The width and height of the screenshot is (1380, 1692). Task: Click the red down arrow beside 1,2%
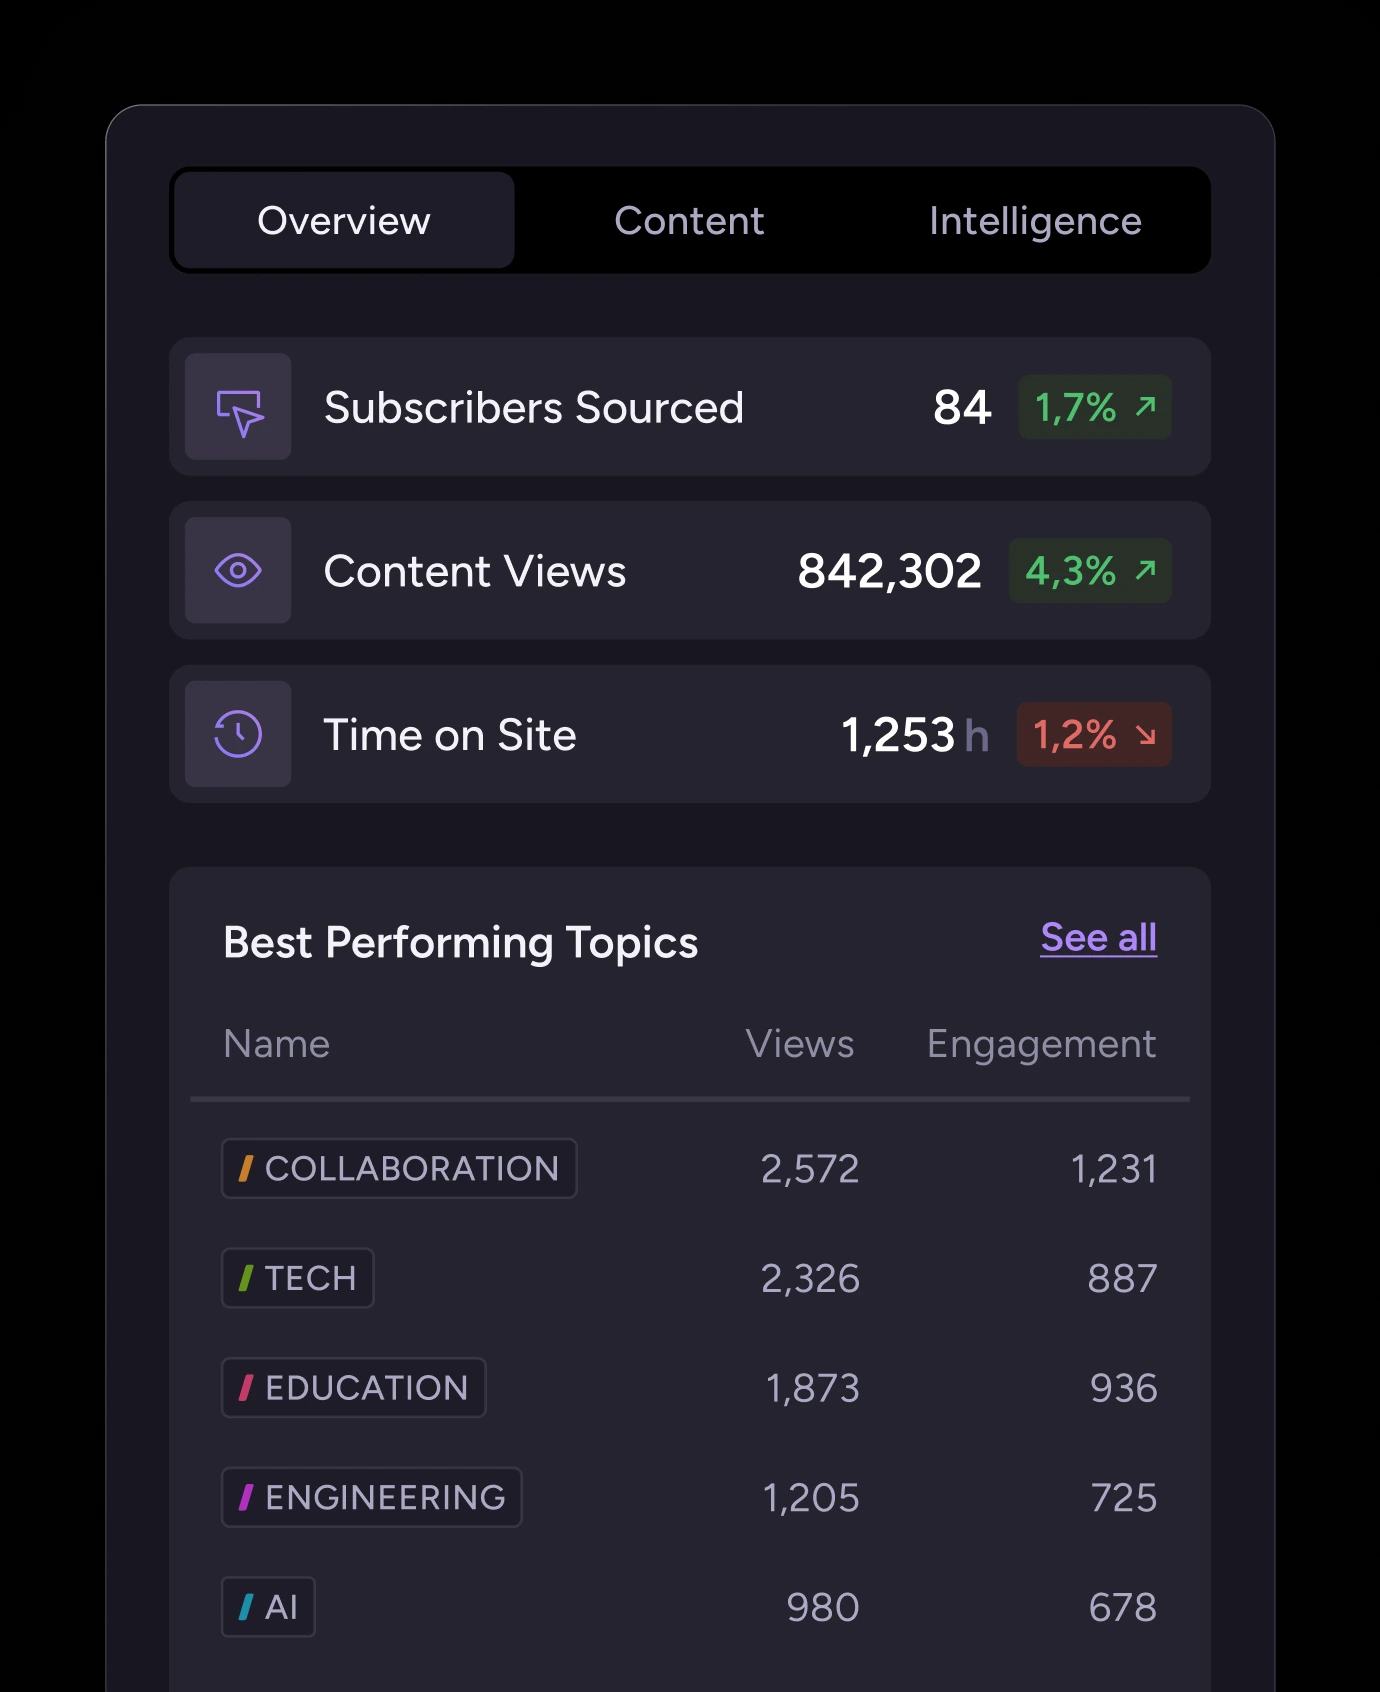pos(1146,736)
